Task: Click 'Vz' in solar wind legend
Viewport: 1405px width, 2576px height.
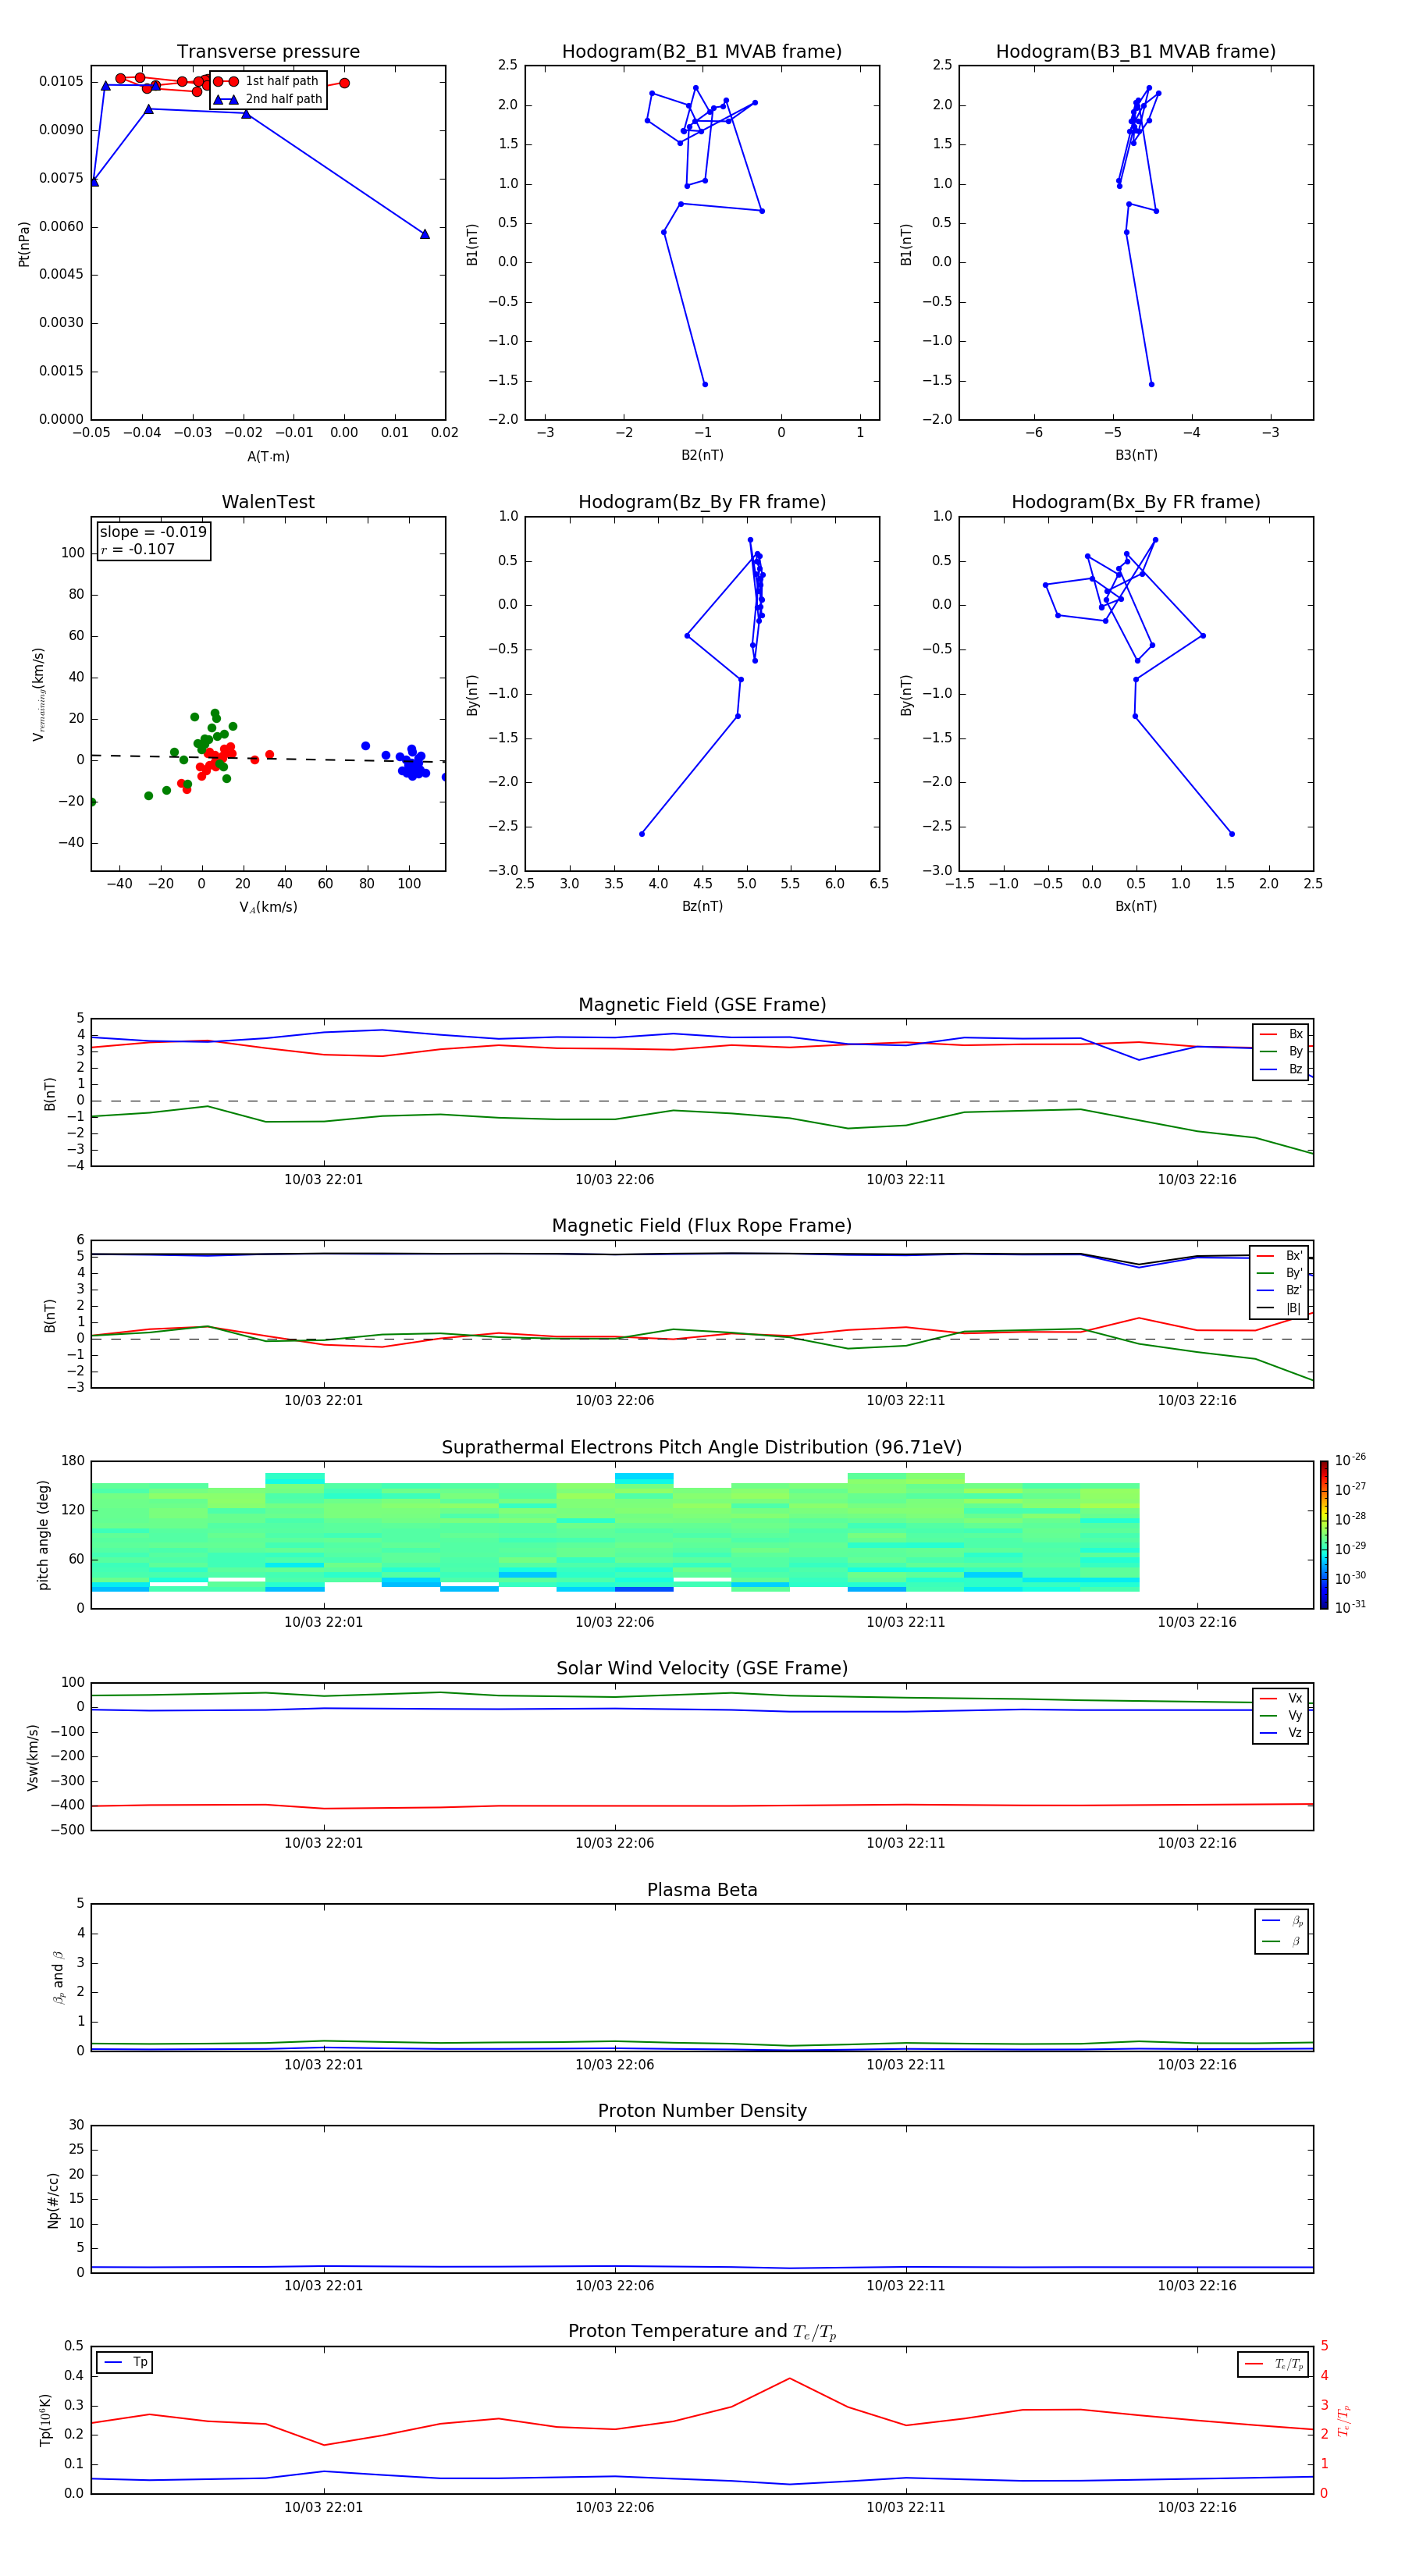Action: click(1282, 1733)
